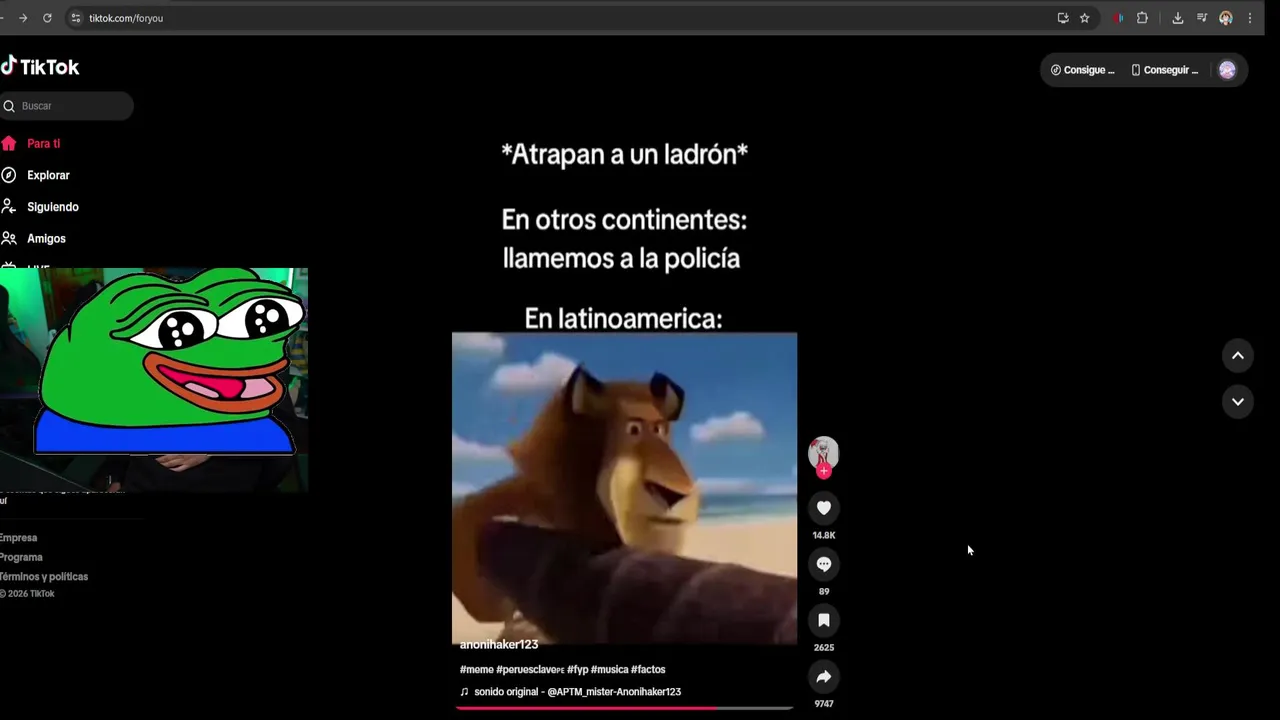Click the tiktok.com/foryou address bar

(560, 18)
